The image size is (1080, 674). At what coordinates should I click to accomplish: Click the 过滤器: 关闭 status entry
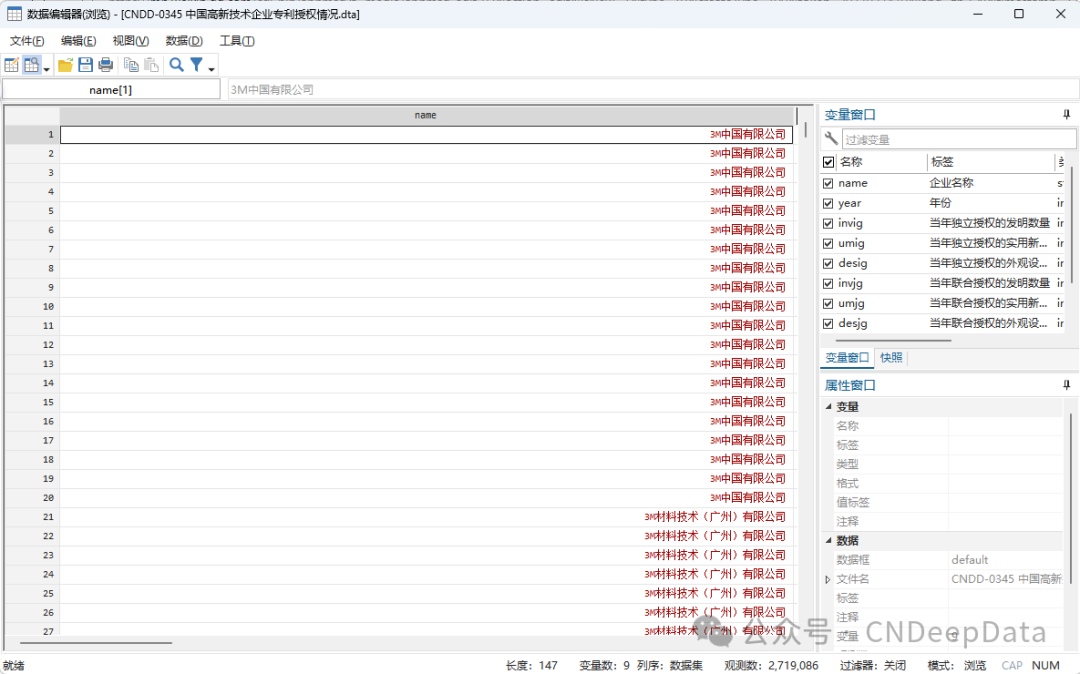(x=873, y=665)
